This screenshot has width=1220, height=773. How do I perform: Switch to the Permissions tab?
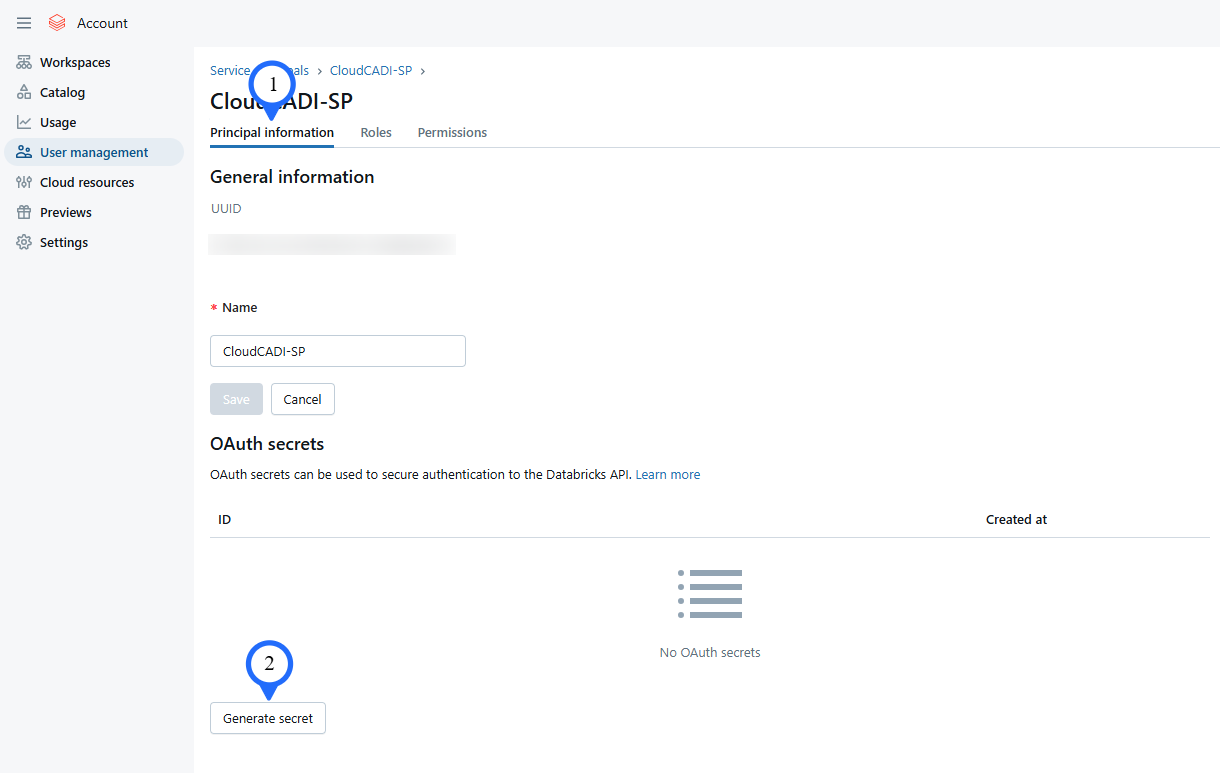pyautogui.click(x=452, y=132)
